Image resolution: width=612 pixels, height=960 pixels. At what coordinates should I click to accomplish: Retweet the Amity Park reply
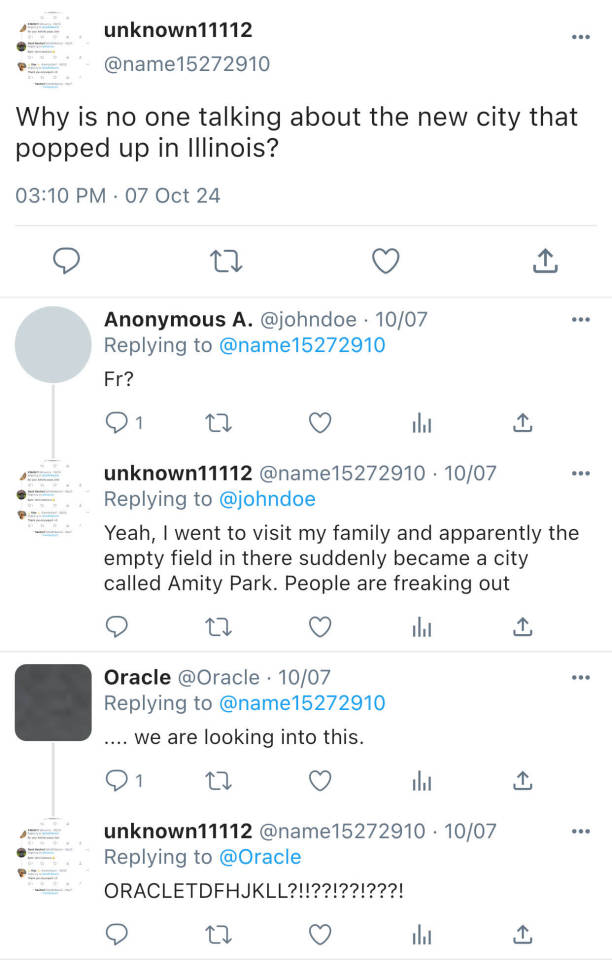(218, 627)
